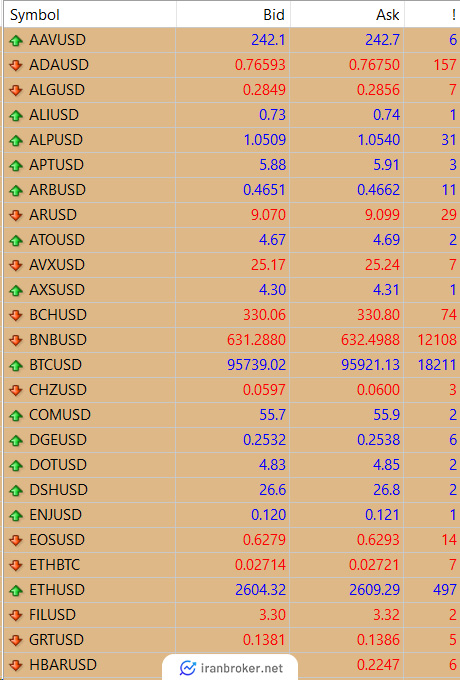Image resolution: width=460 pixels, height=680 pixels.
Task: Click the green up arrow beside ETHUSD
Action: (x=16, y=591)
